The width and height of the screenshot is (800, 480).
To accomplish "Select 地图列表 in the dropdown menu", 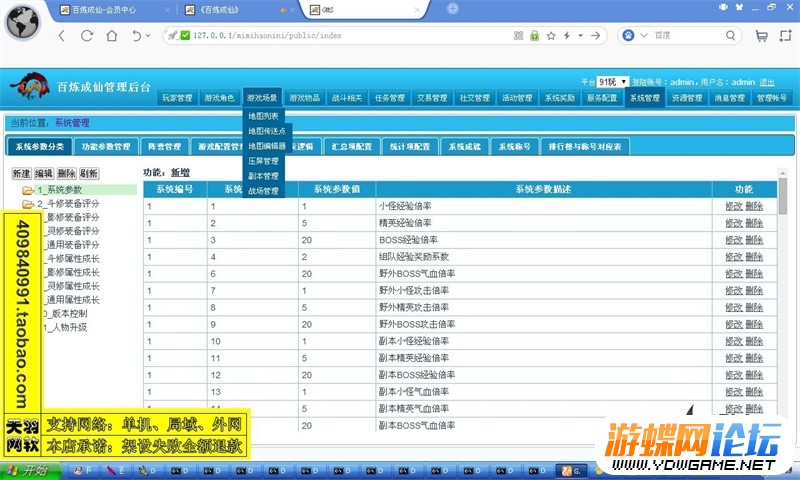I will tap(263, 116).
